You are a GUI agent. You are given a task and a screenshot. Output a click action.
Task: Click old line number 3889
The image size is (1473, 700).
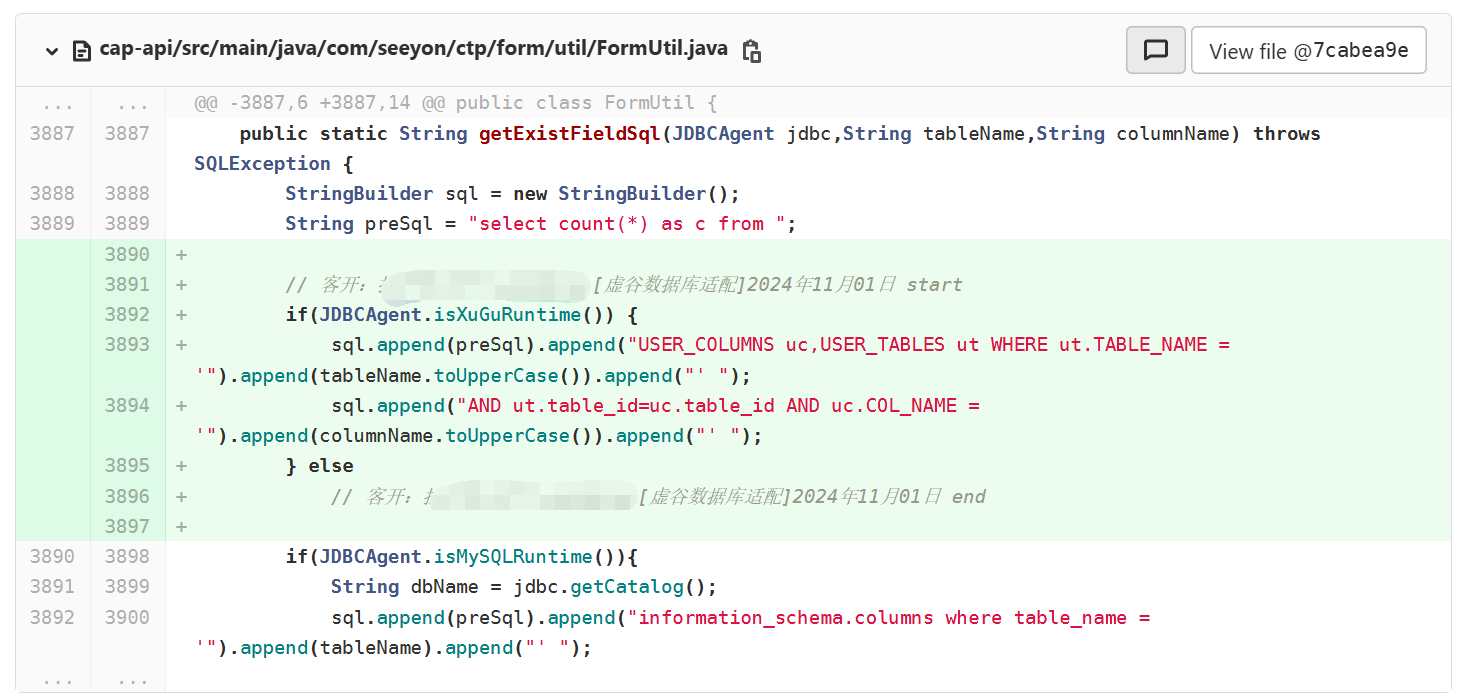point(52,223)
